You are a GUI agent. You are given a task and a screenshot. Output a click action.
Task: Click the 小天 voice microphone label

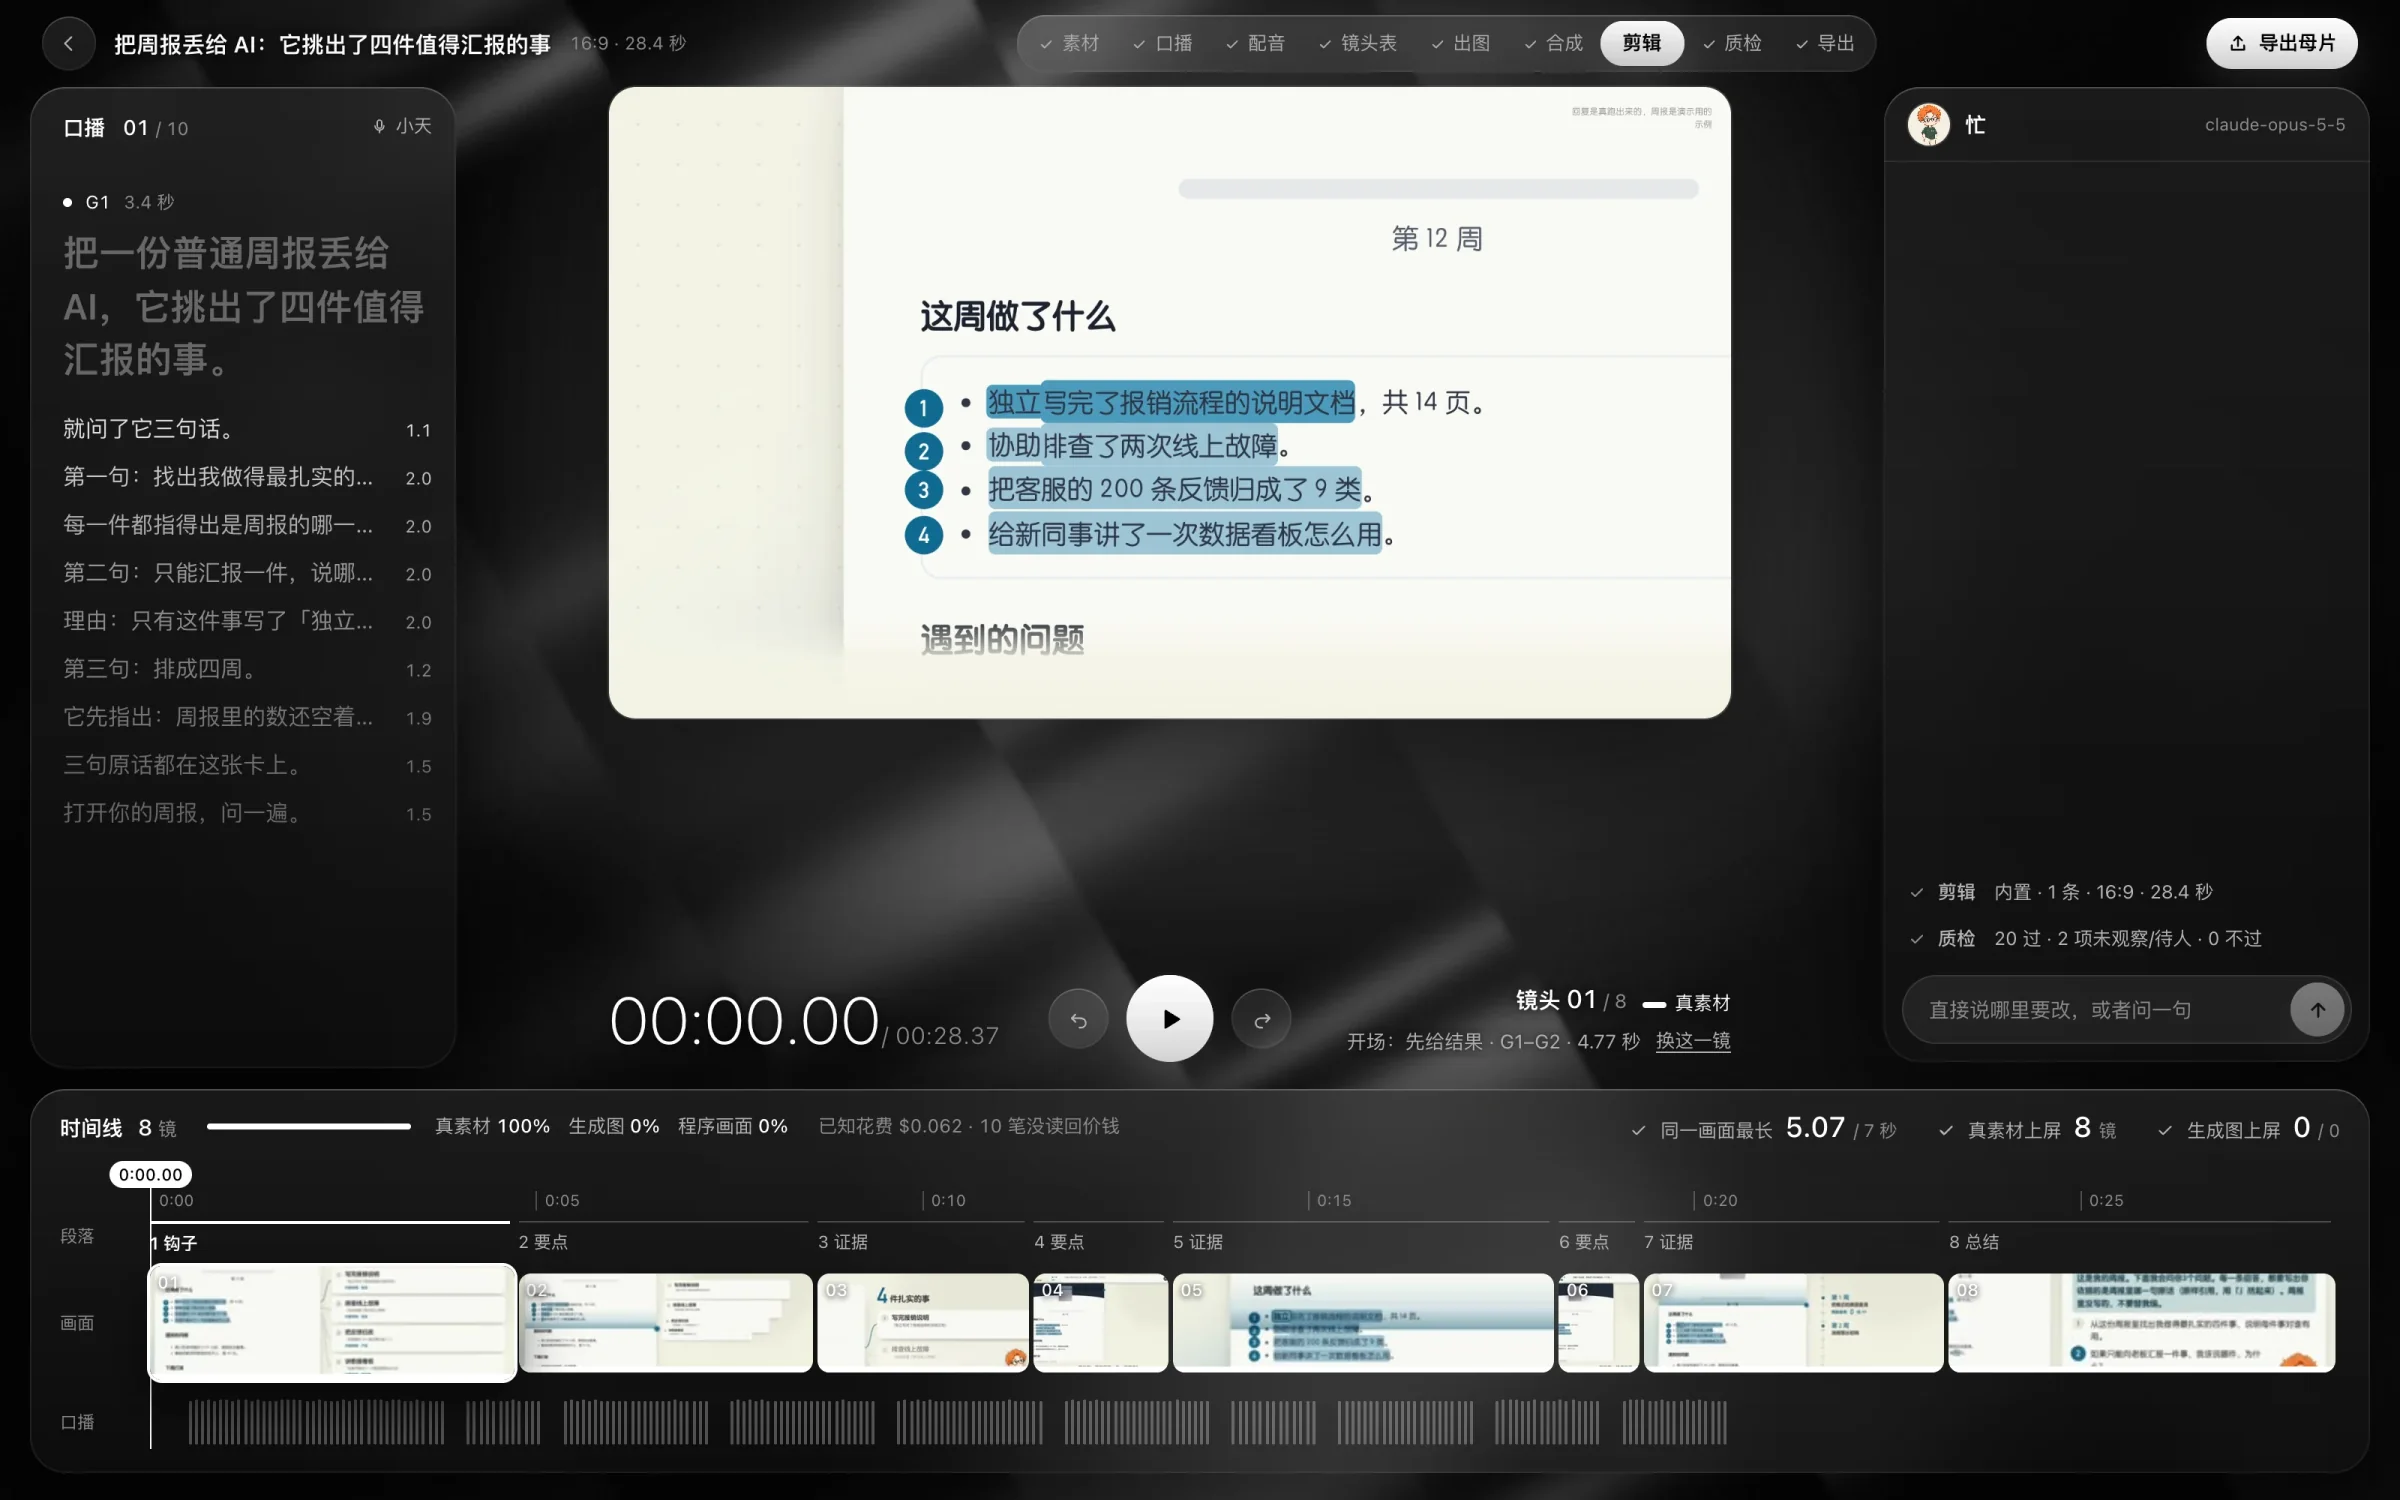[x=402, y=126]
